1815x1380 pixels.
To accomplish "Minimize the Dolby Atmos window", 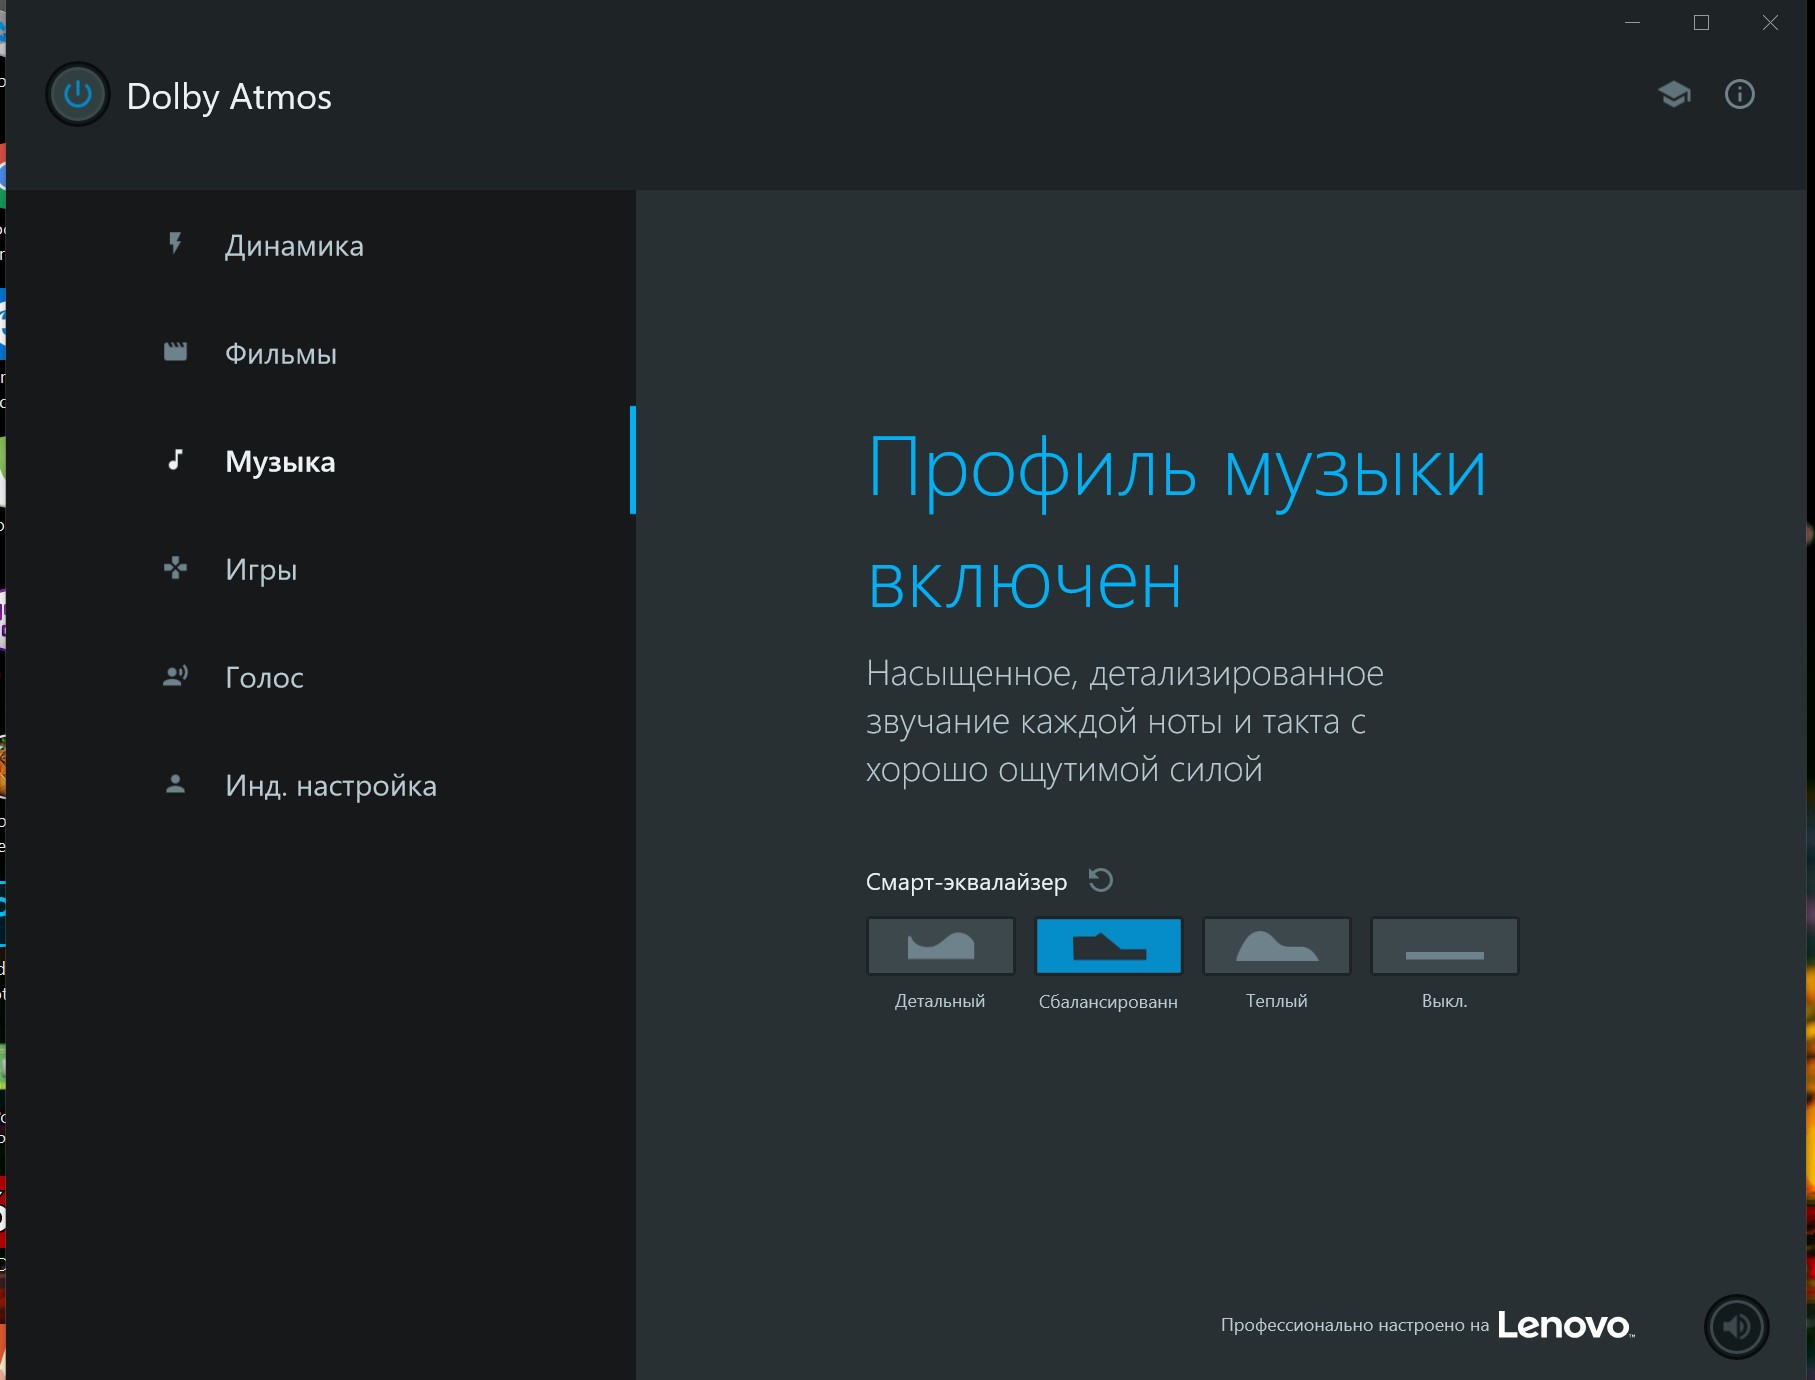I will pyautogui.click(x=1633, y=23).
